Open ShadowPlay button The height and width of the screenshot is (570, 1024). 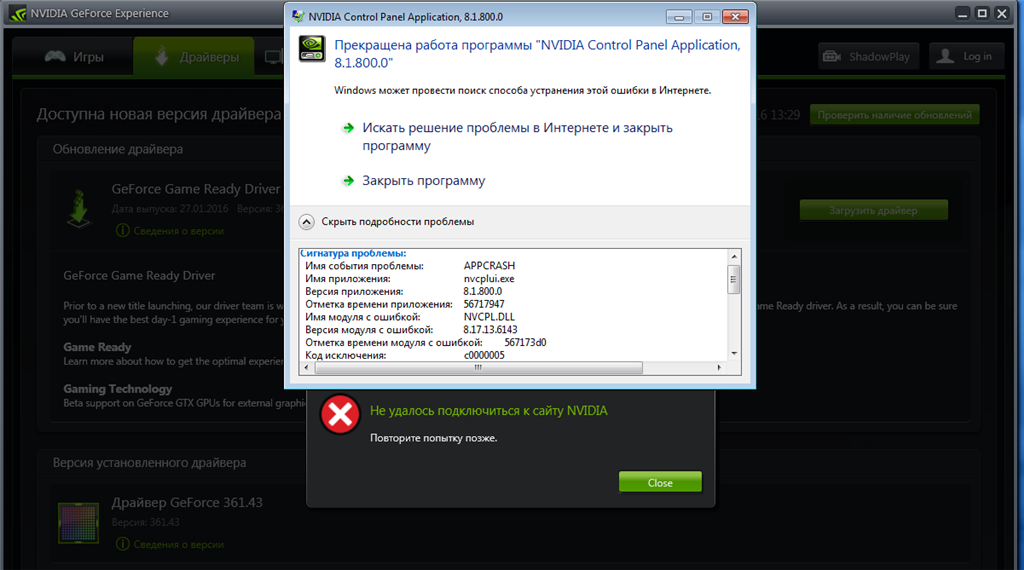[869, 57]
